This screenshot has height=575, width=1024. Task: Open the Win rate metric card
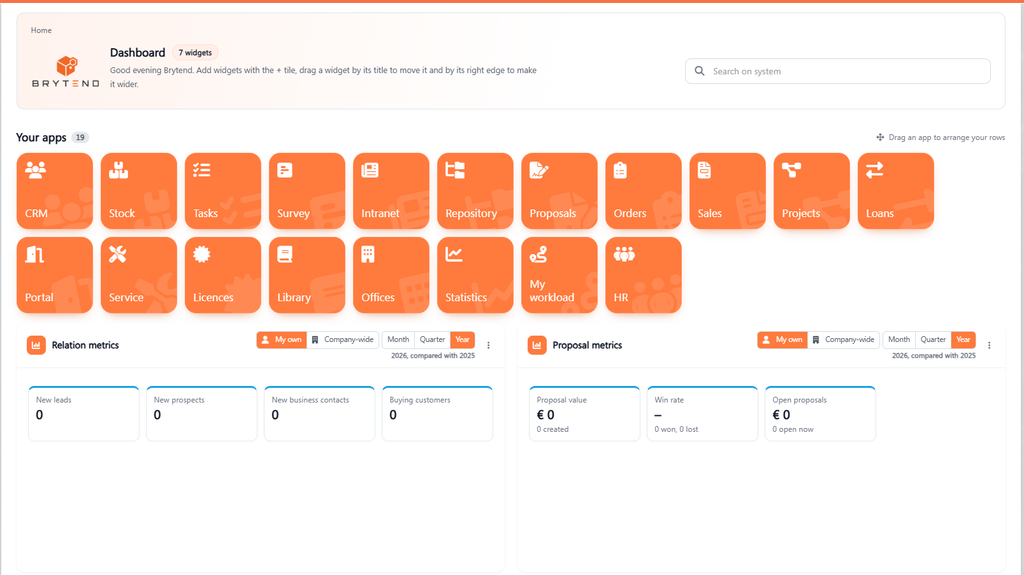[703, 414]
